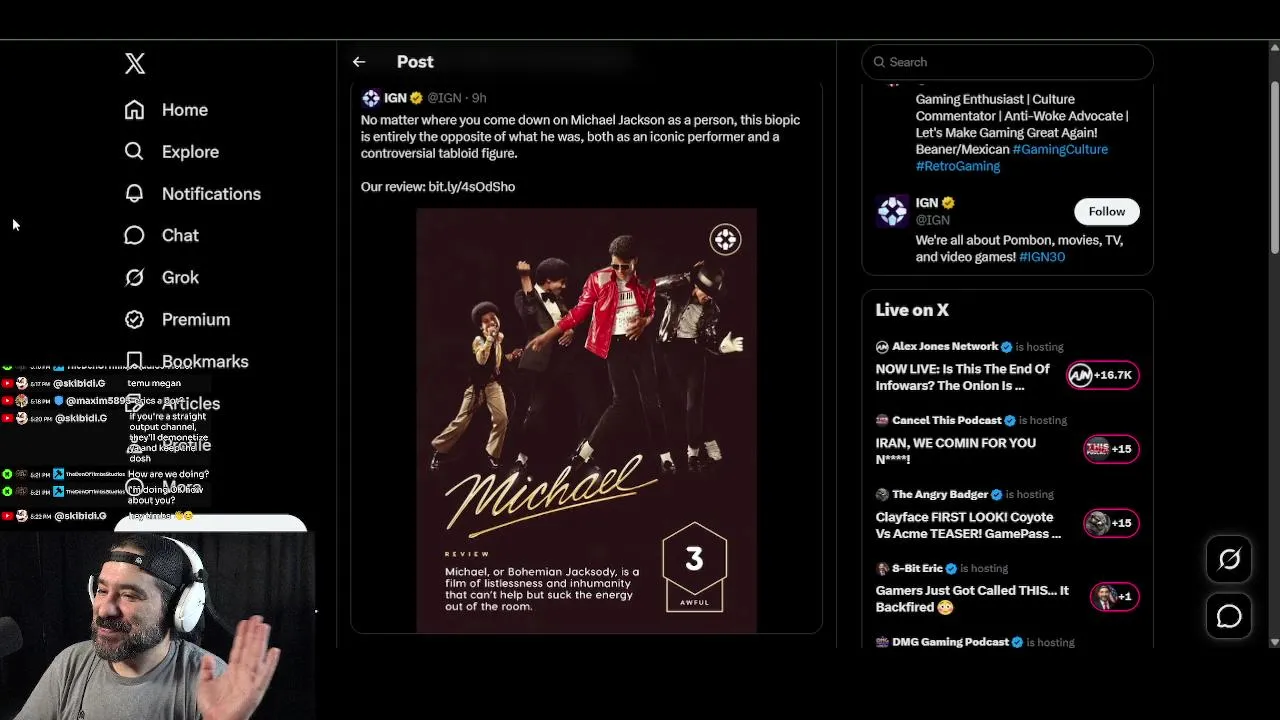
Task: Click the @IGN handle in the post header
Action: (x=444, y=98)
